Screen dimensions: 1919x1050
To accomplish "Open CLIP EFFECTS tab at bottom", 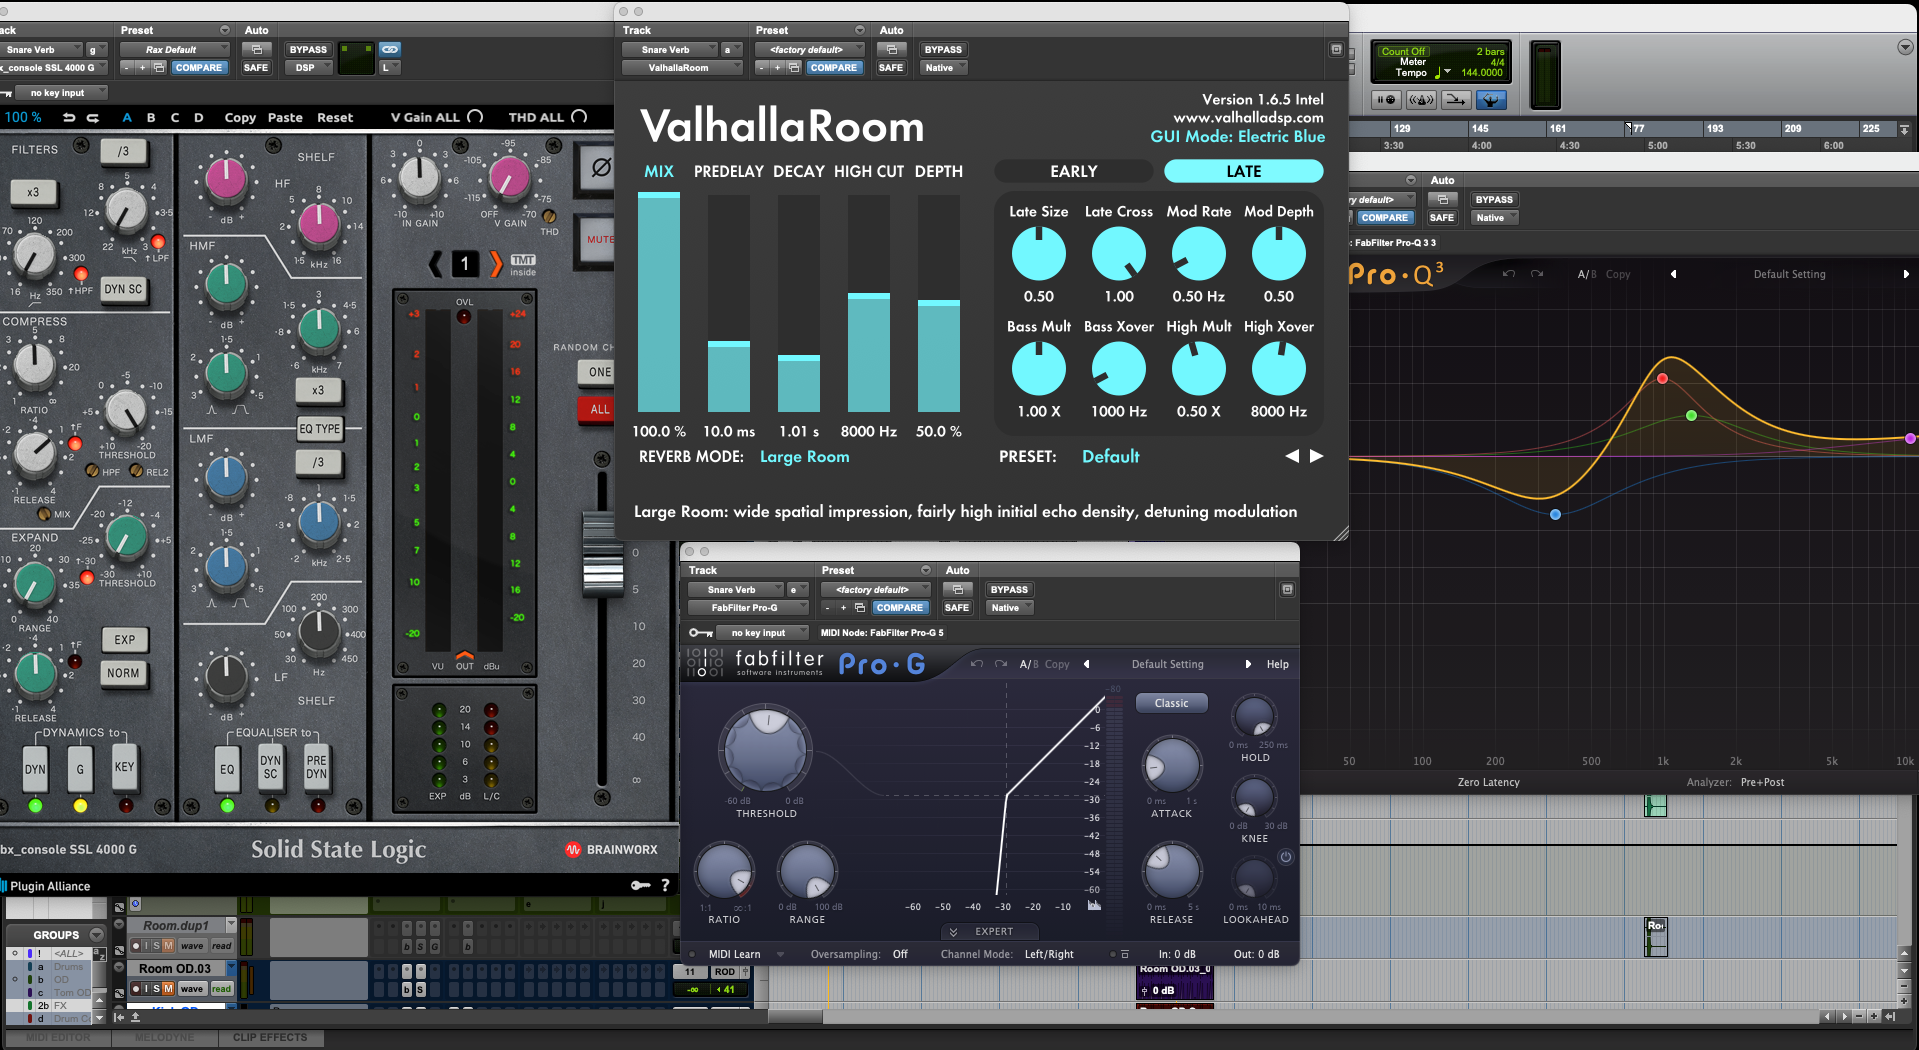I will 270,1037.
